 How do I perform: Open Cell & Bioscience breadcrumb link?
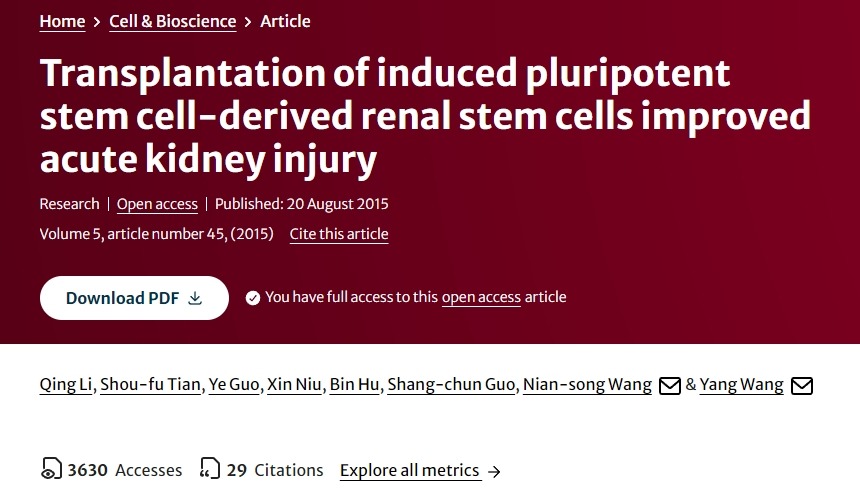pos(173,21)
